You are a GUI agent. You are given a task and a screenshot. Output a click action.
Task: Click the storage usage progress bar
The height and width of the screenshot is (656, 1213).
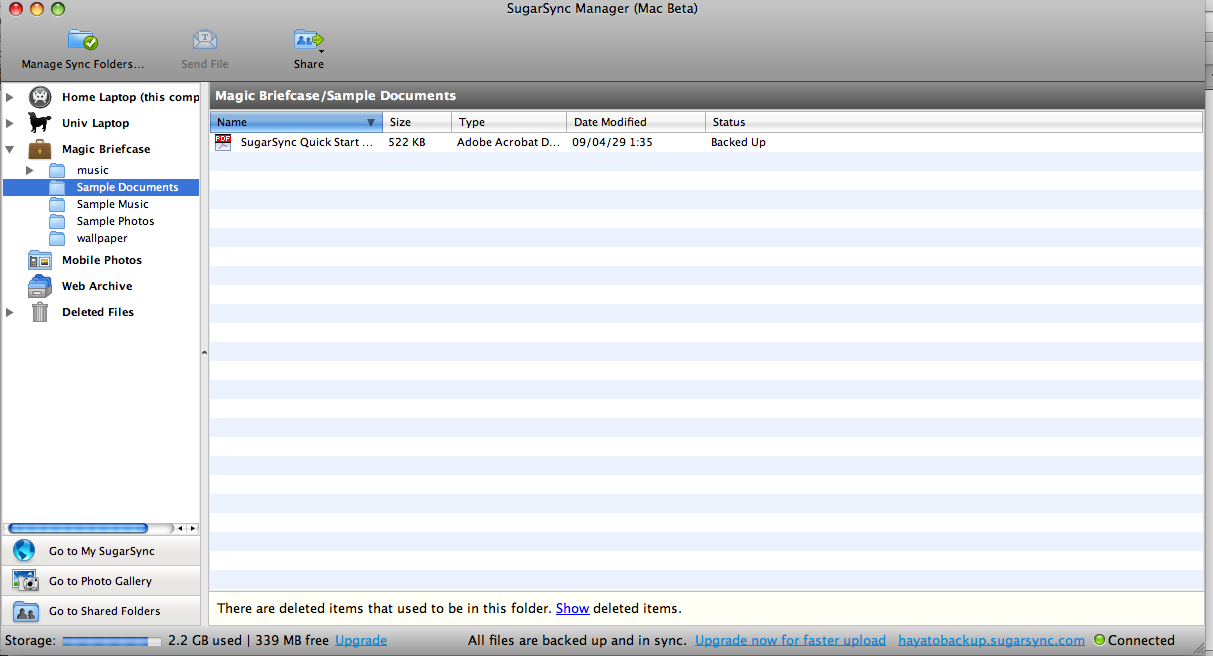112,640
